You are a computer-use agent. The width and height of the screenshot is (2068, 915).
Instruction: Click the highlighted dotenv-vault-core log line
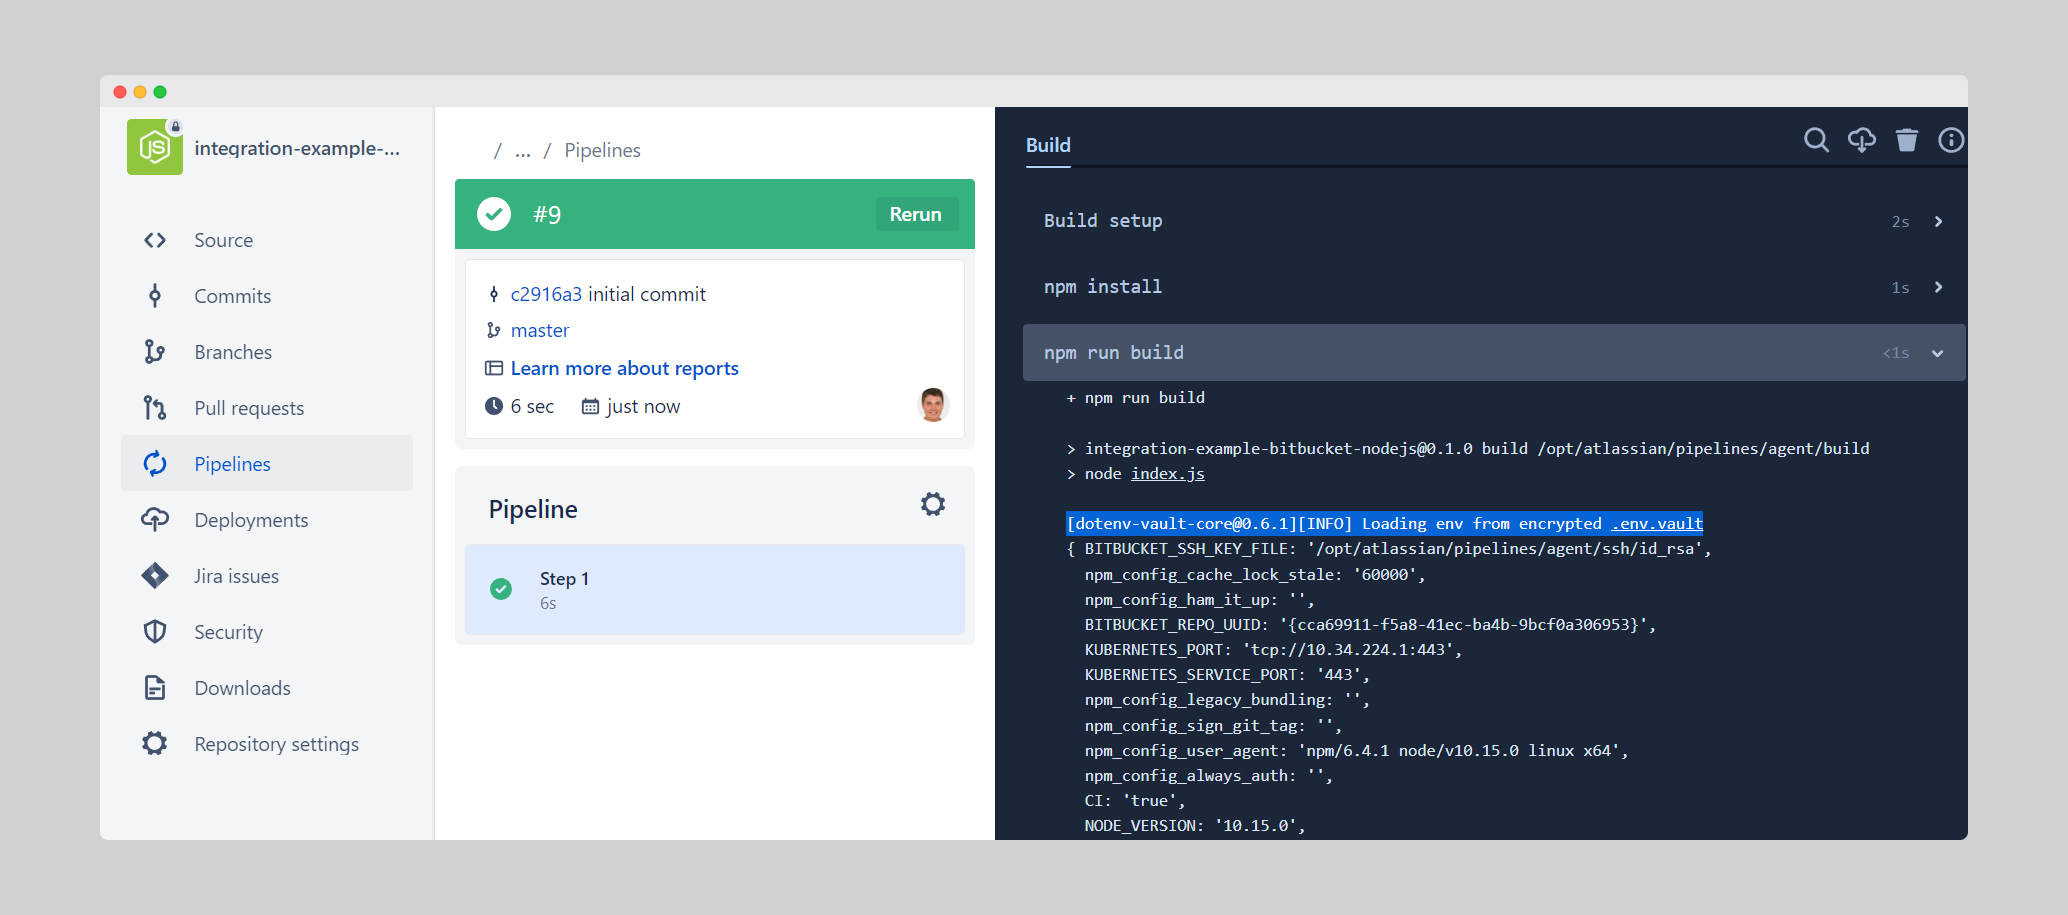[1385, 523]
